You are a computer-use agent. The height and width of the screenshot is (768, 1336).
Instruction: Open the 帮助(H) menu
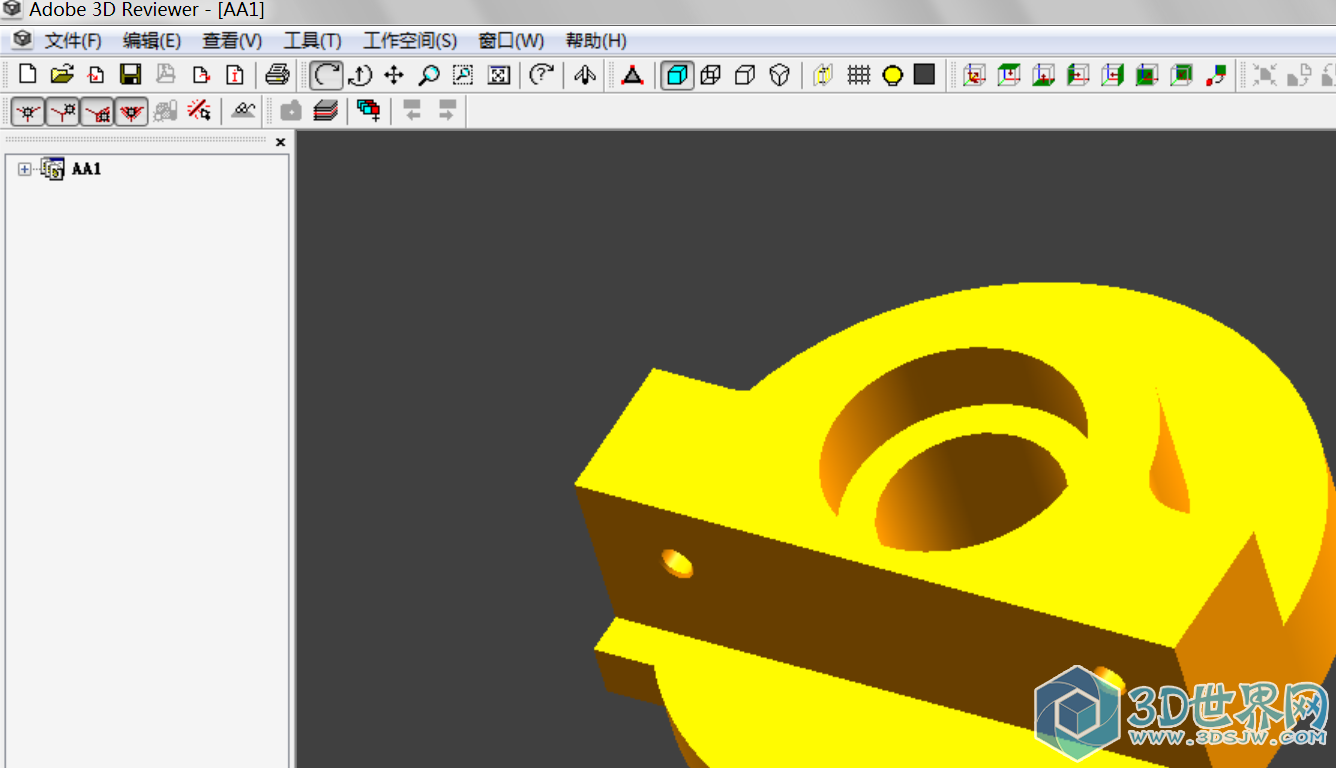(596, 40)
